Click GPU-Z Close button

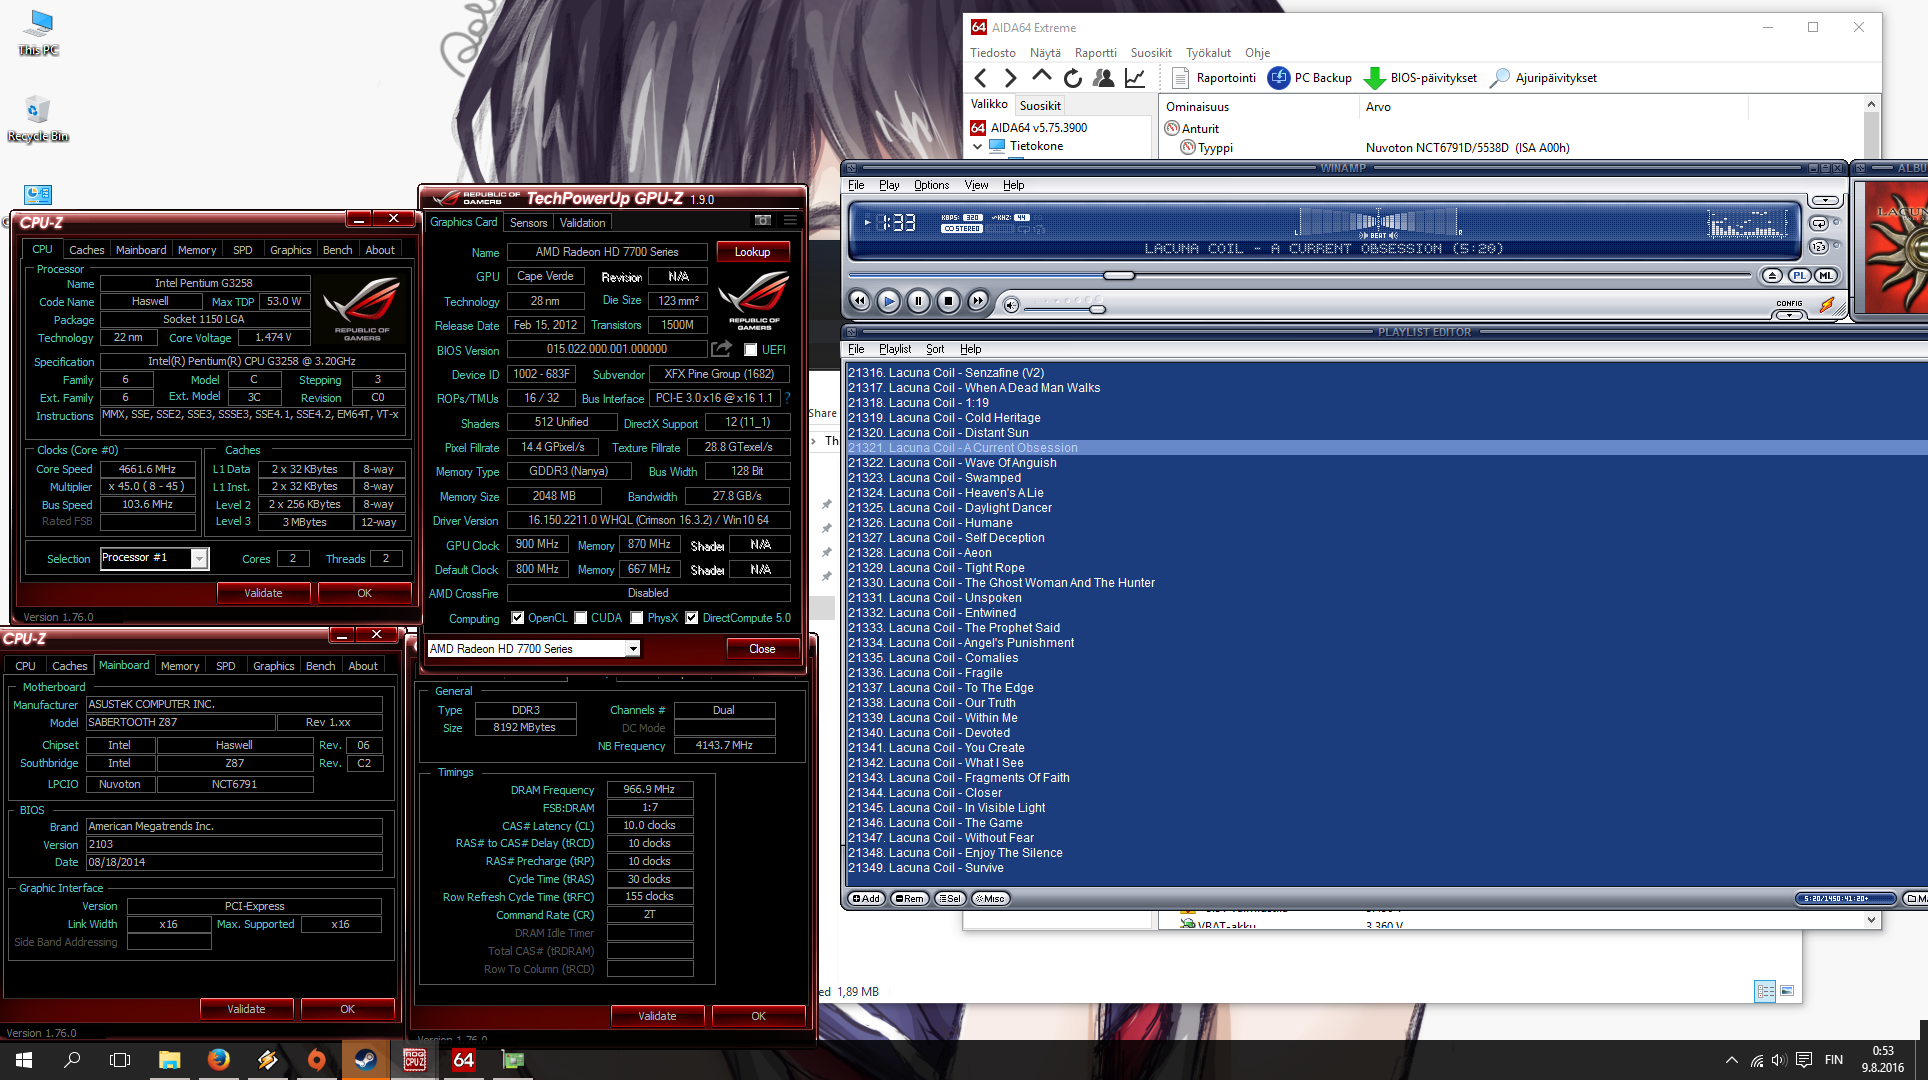point(762,649)
